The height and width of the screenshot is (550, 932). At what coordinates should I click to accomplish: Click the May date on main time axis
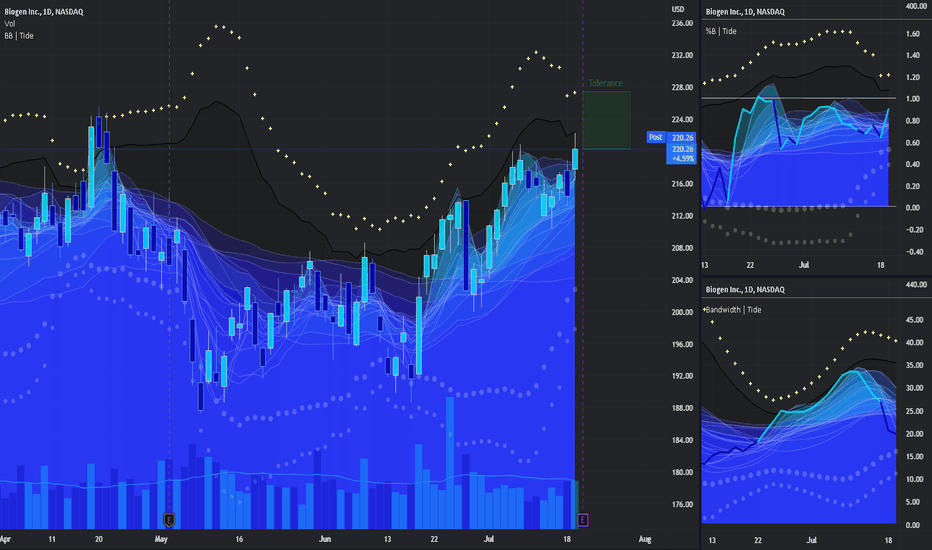click(x=161, y=539)
